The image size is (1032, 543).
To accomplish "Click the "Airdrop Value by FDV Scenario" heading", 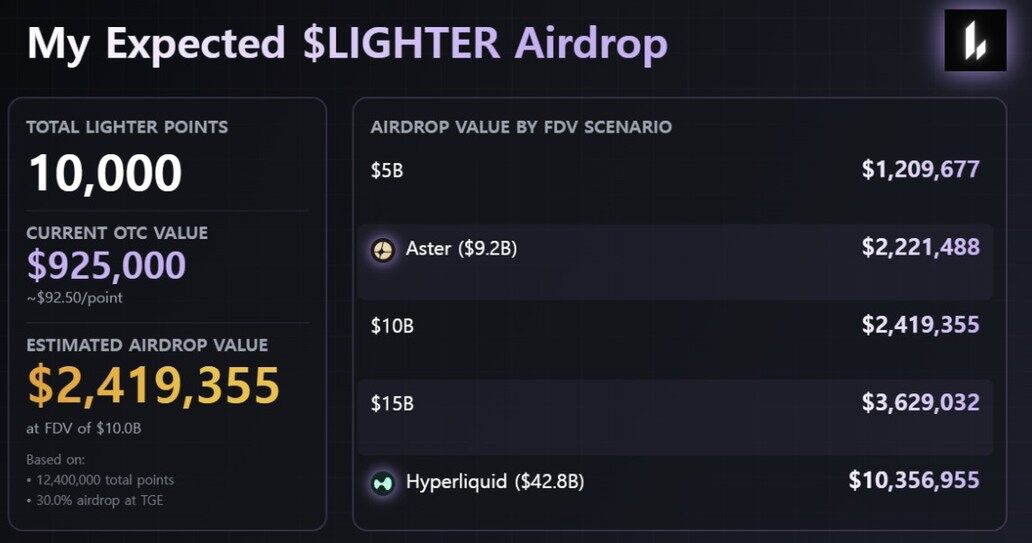I will (x=521, y=127).
